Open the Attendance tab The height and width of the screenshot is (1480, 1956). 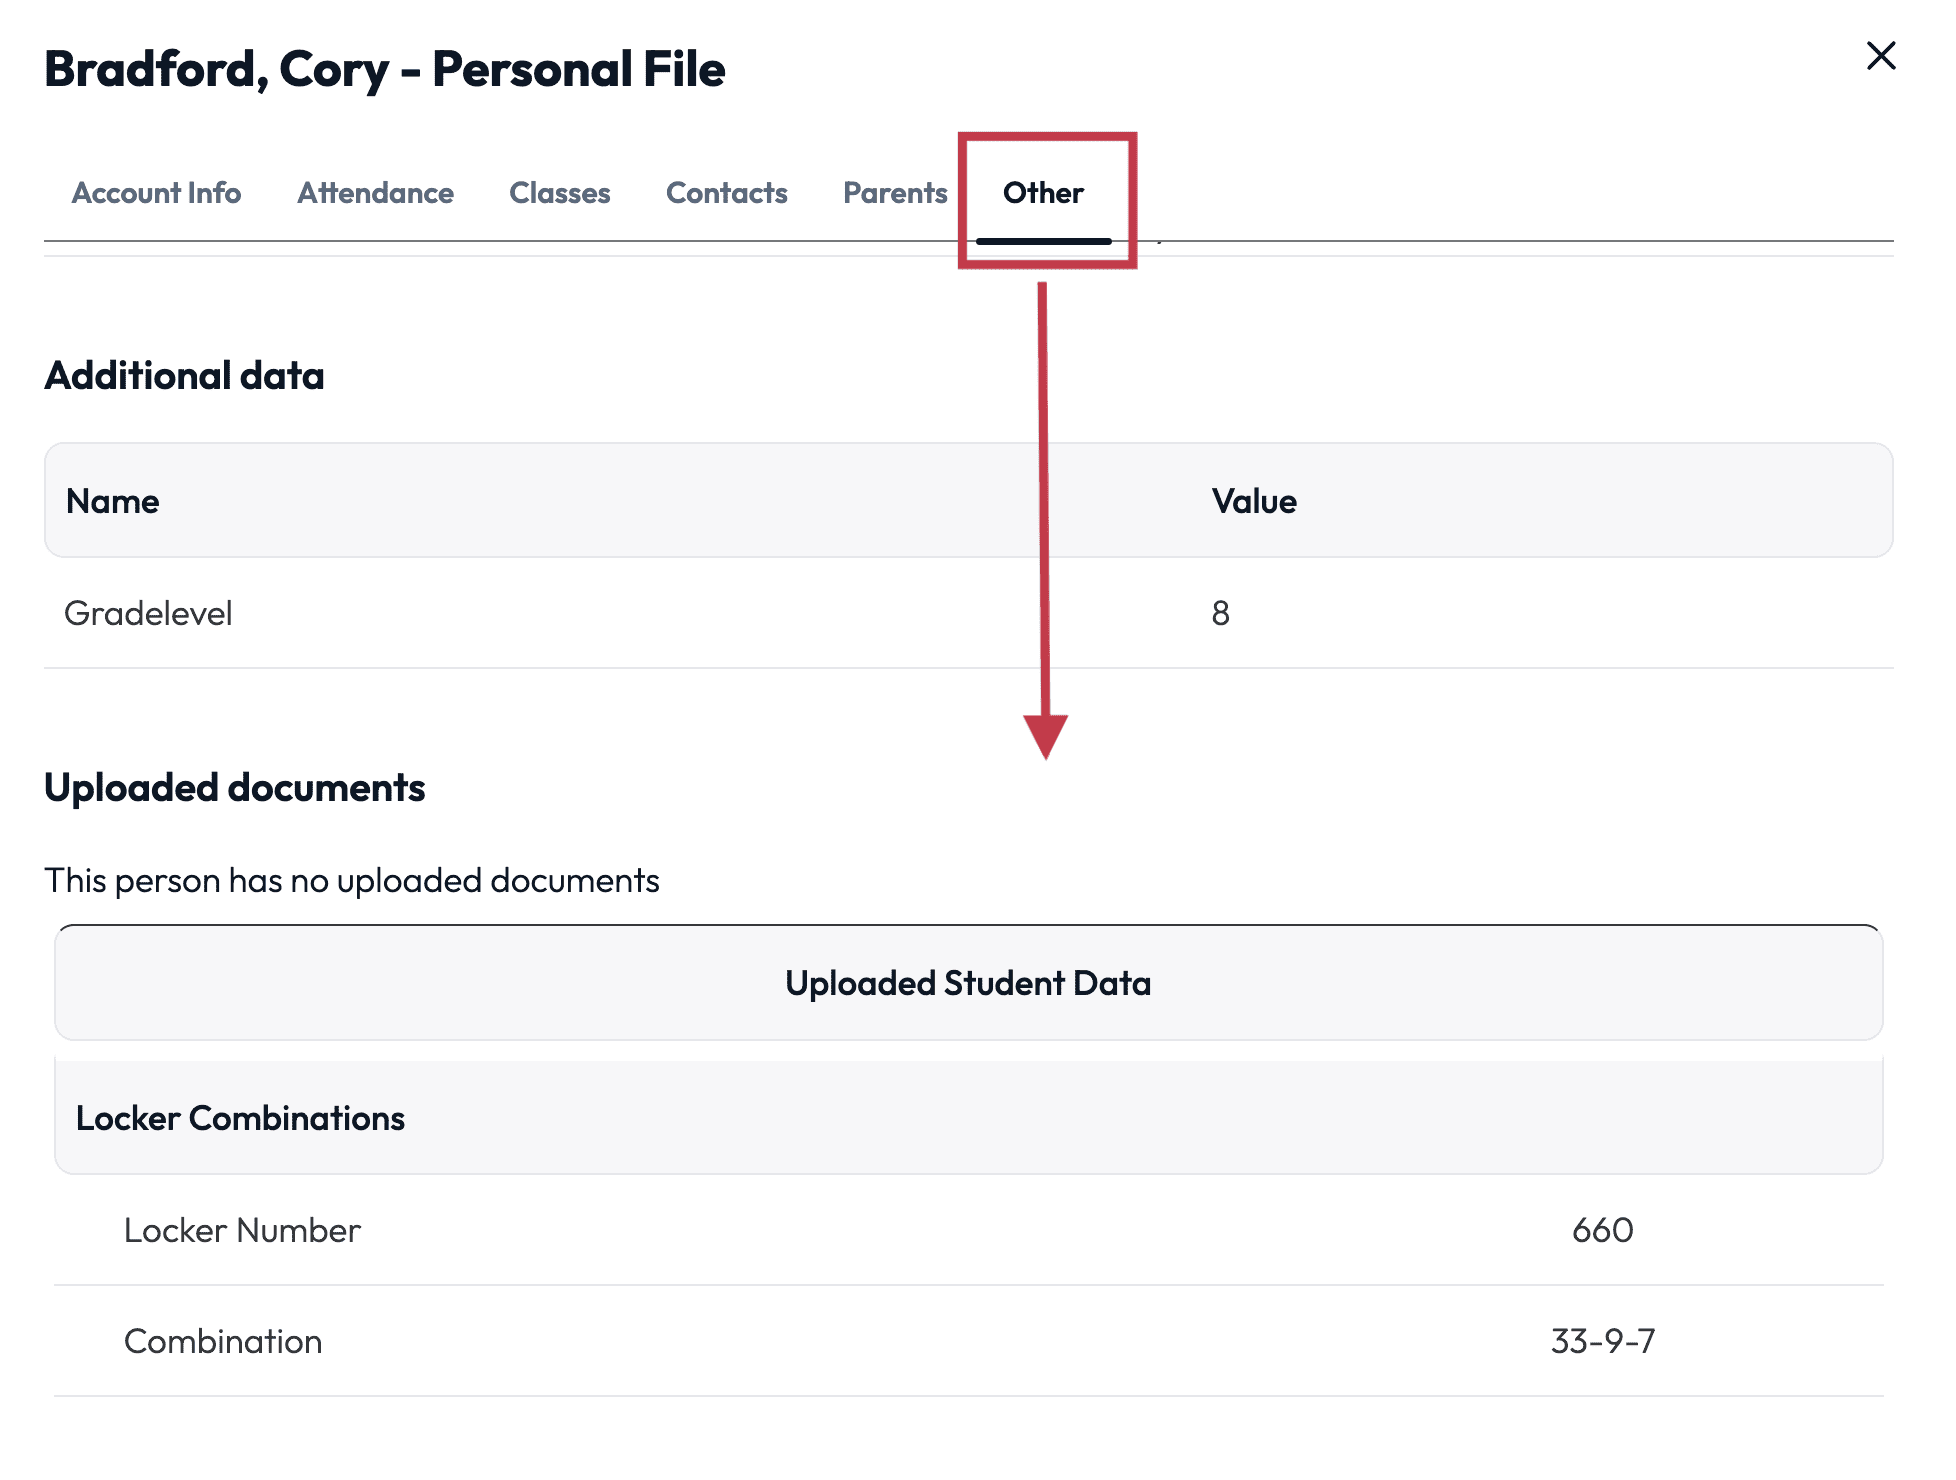coord(375,193)
